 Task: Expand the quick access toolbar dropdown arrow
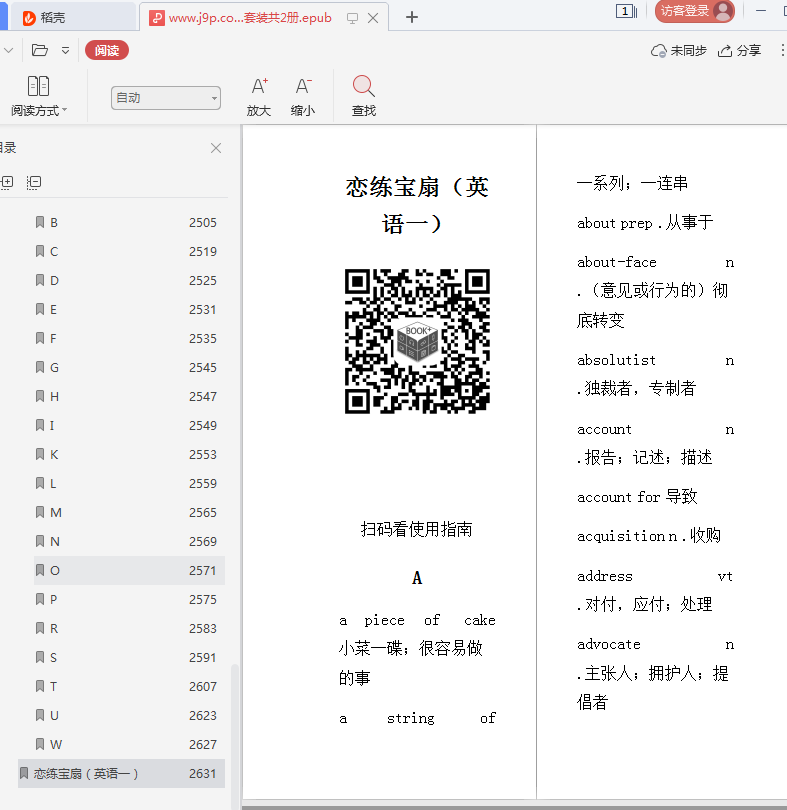click(66, 50)
